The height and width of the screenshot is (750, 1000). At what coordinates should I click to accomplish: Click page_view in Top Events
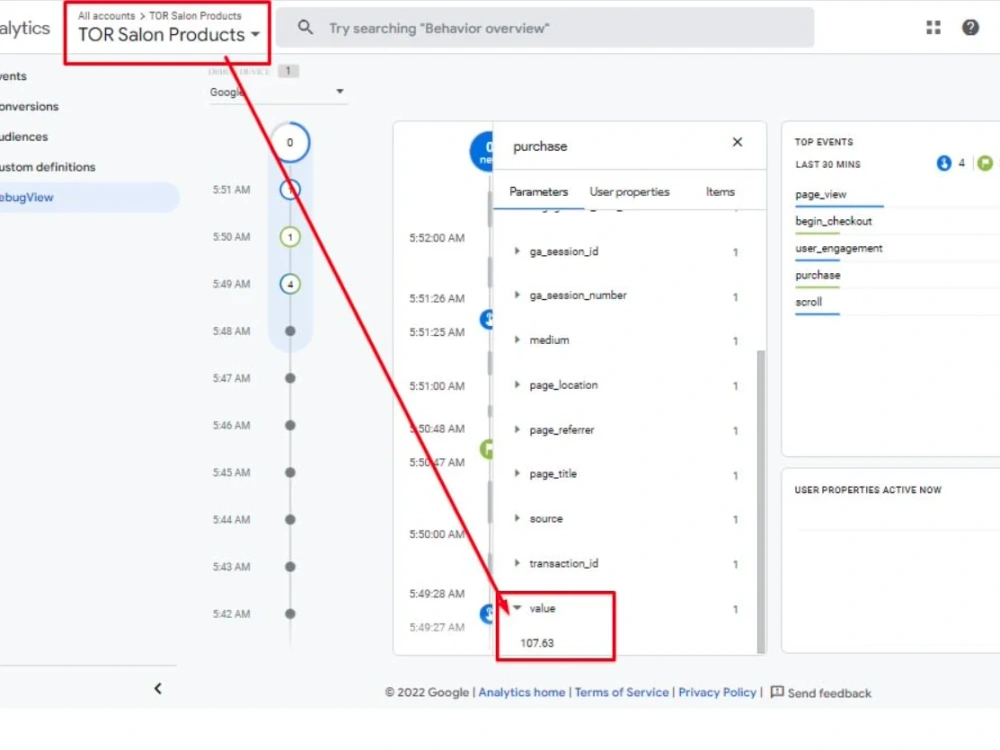tap(821, 195)
